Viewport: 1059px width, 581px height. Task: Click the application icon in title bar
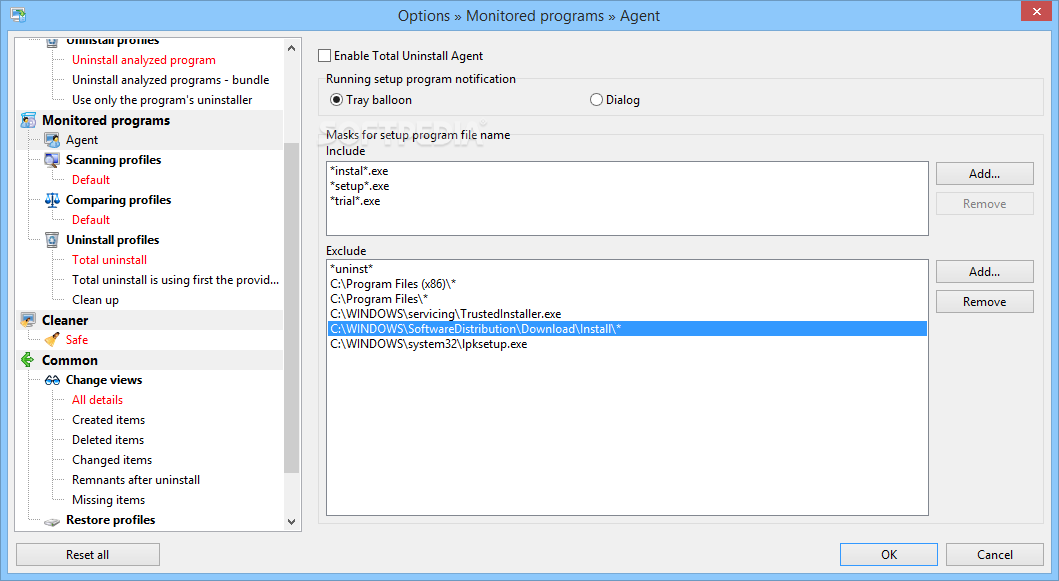pyautogui.click(x=18, y=15)
